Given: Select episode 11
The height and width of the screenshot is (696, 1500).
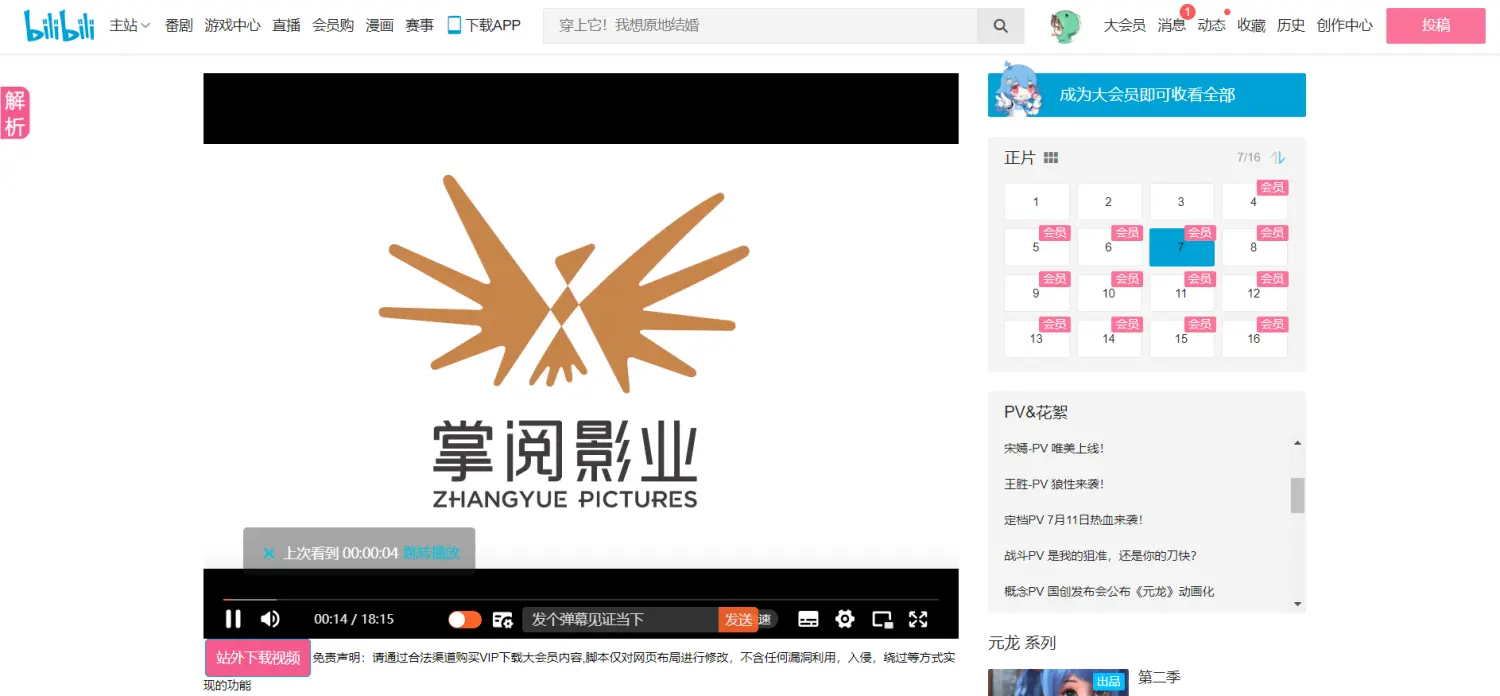Looking at the screenshot, I should (1181, 293).
